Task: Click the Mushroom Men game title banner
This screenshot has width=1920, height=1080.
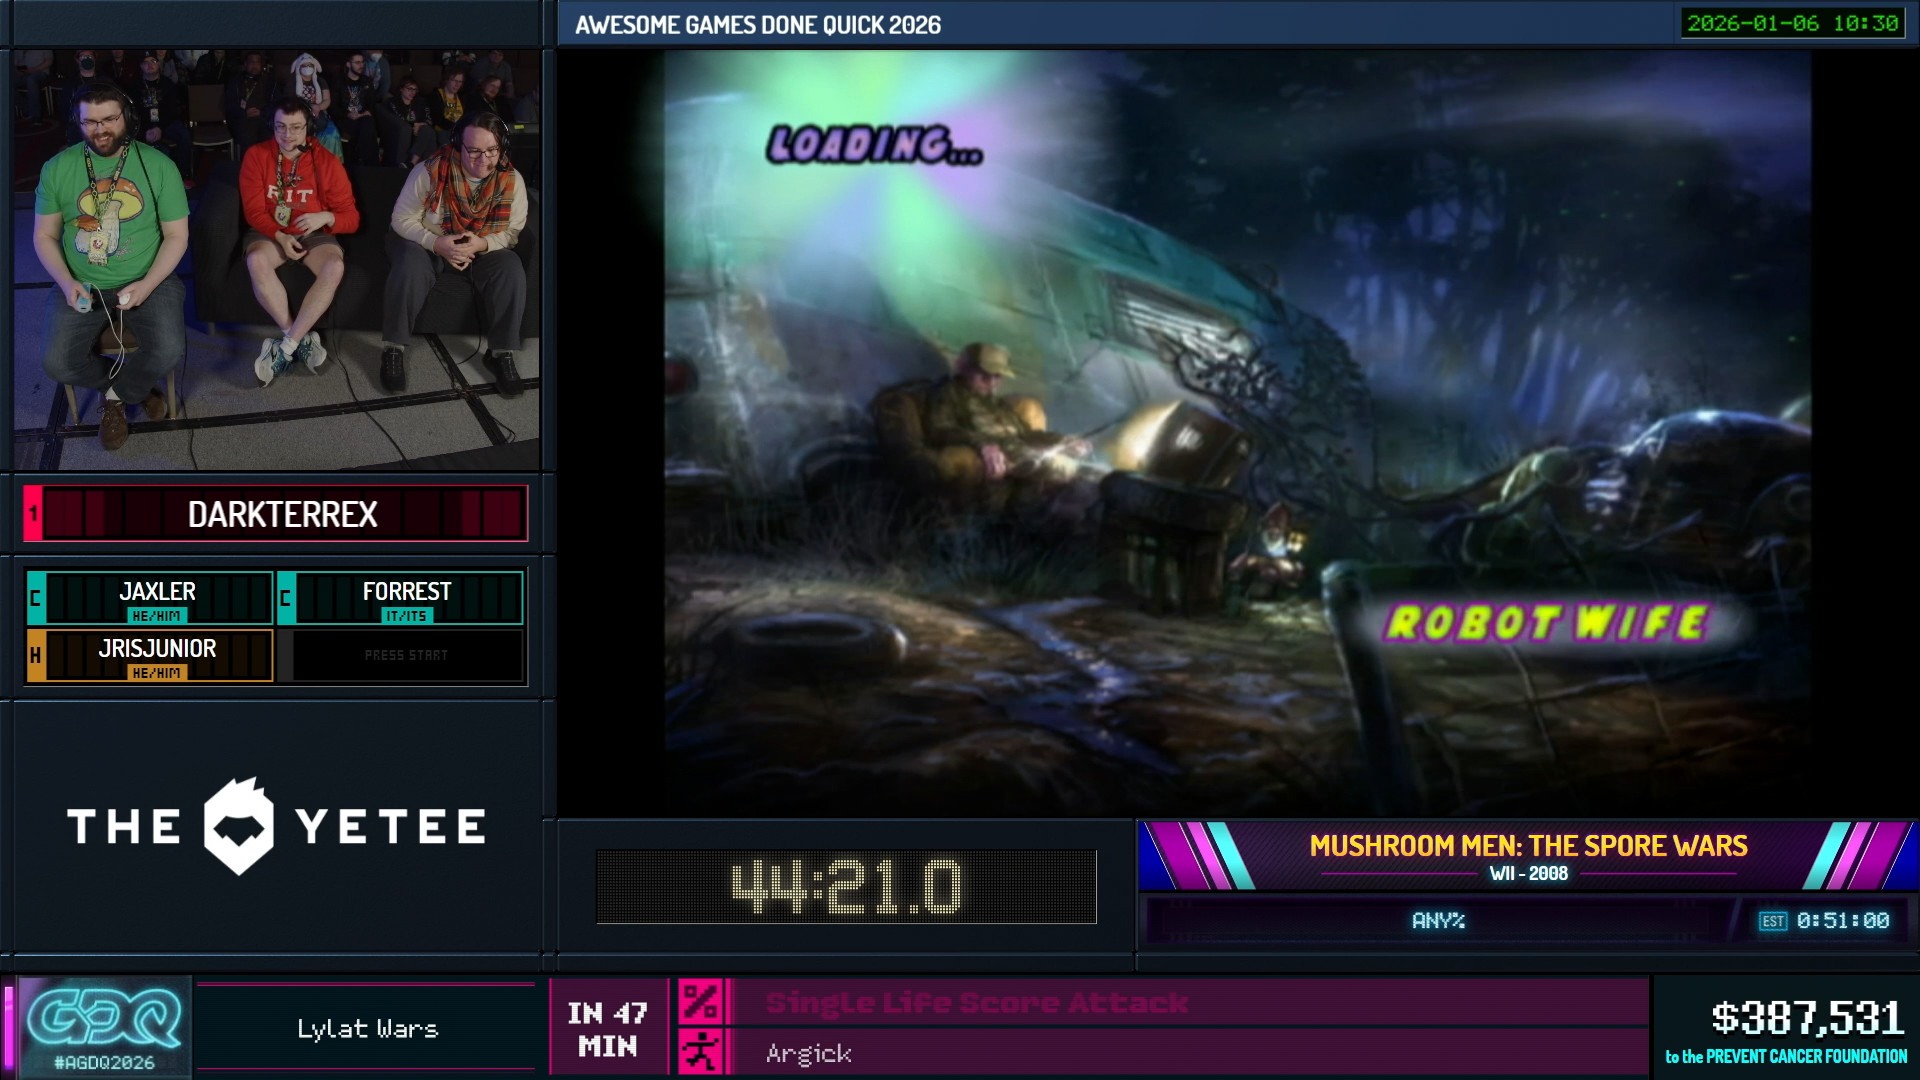Action: tap(1527, 846)
